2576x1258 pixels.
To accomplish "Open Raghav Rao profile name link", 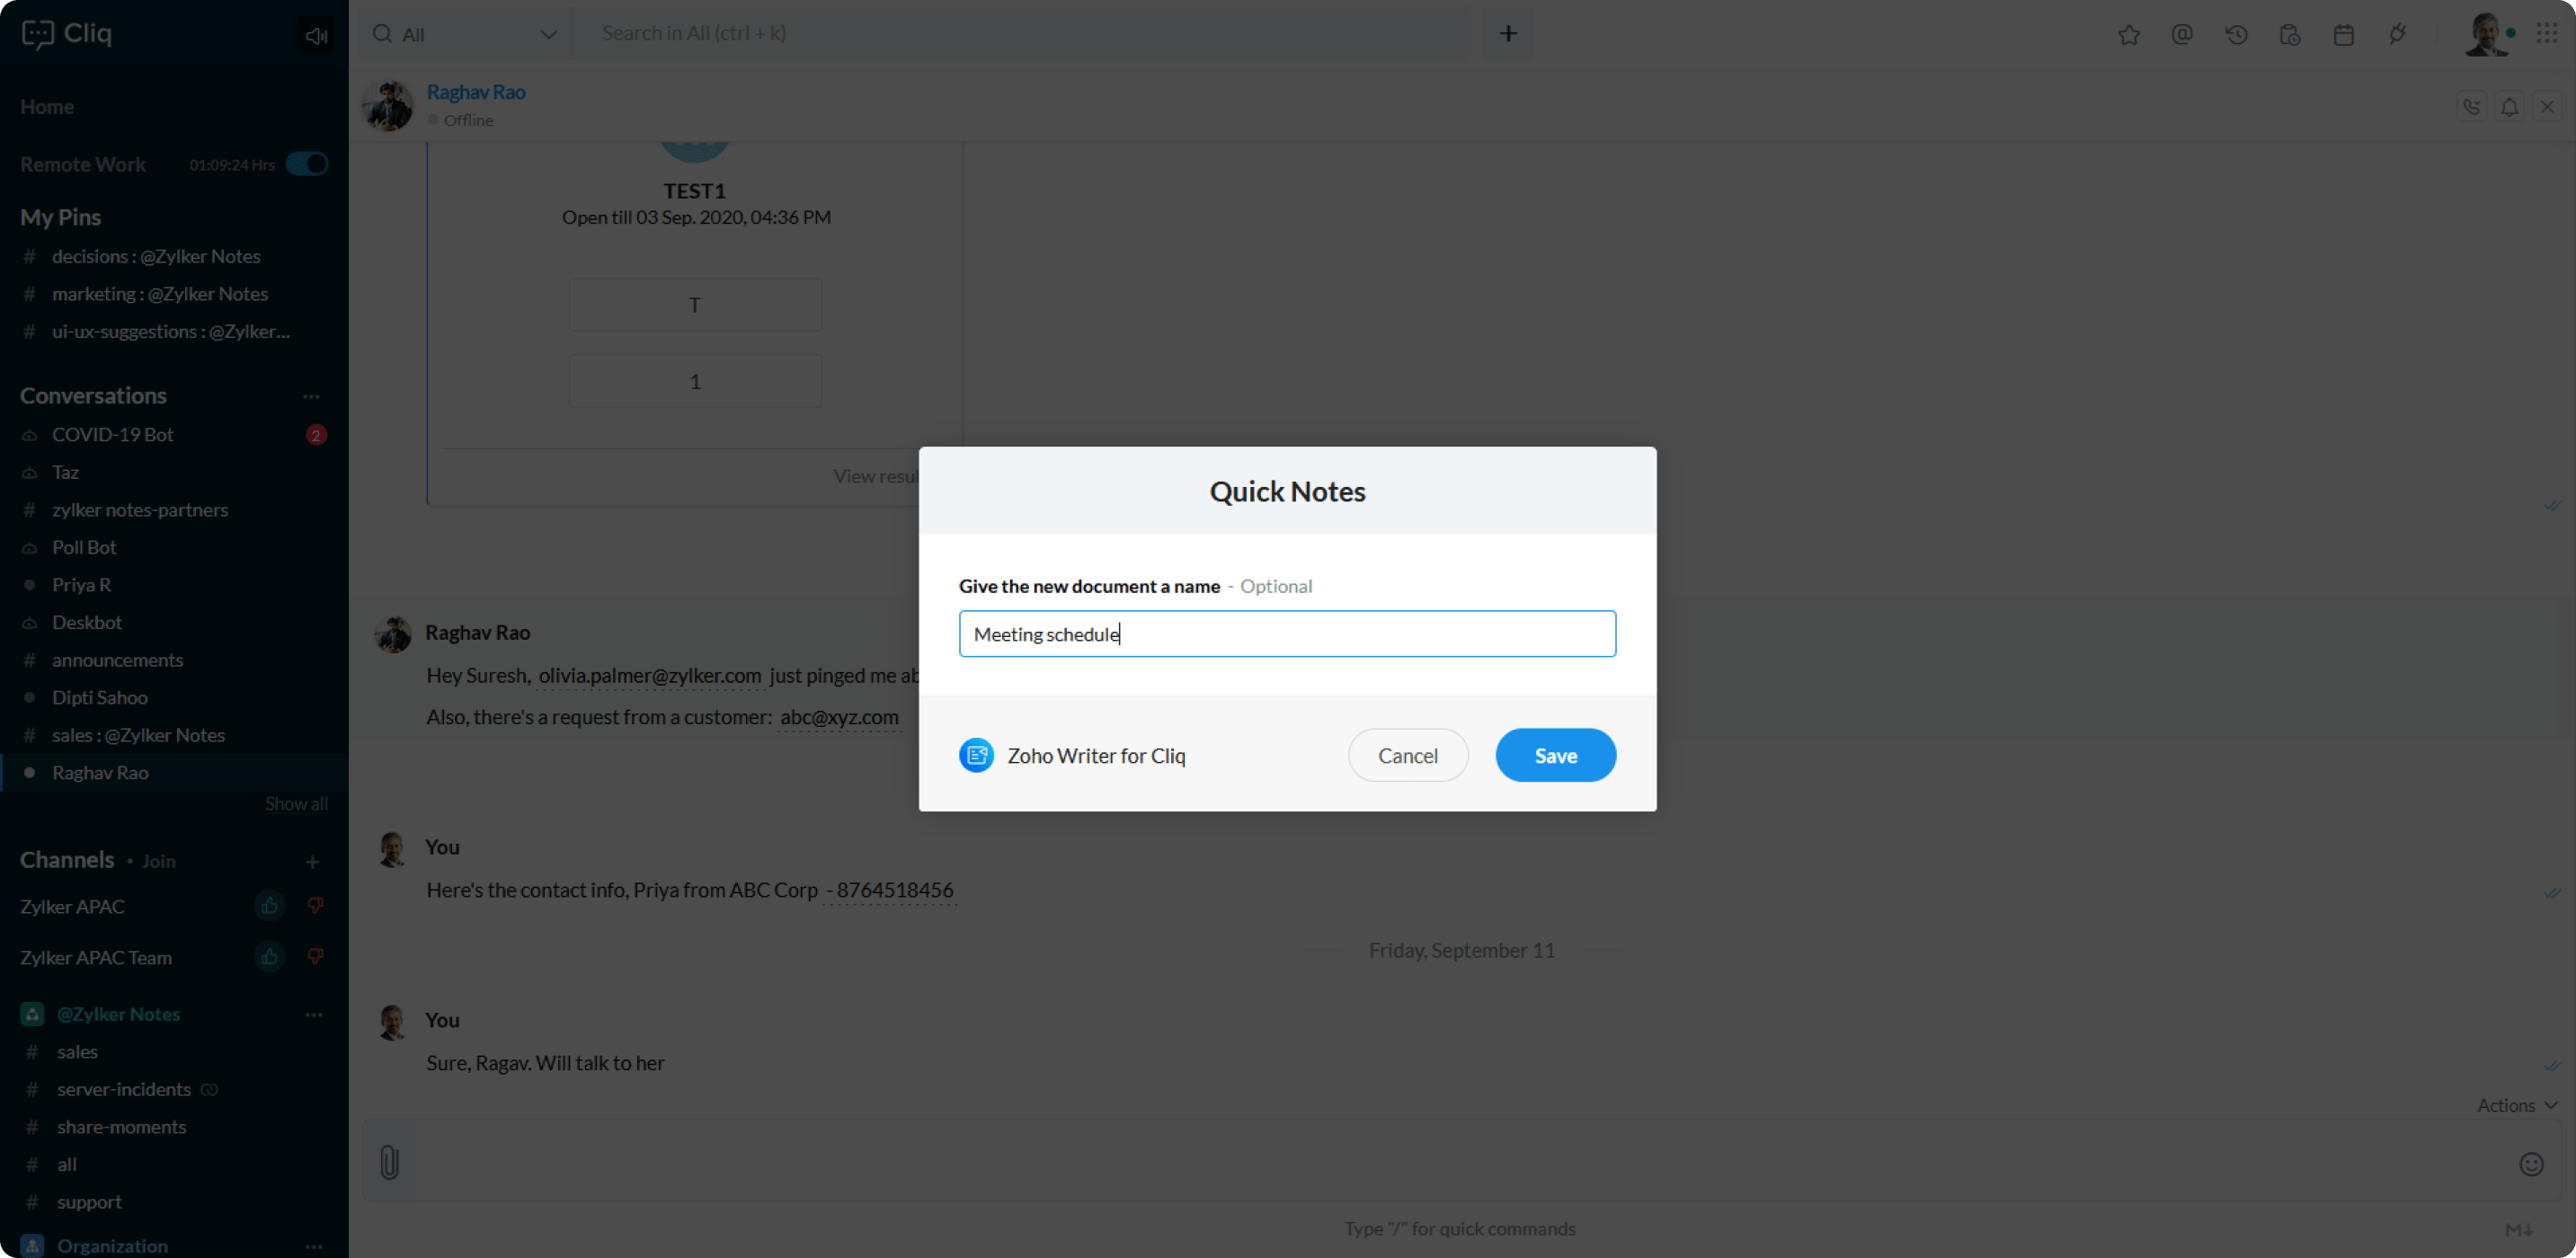I will (x=476, y=92).
